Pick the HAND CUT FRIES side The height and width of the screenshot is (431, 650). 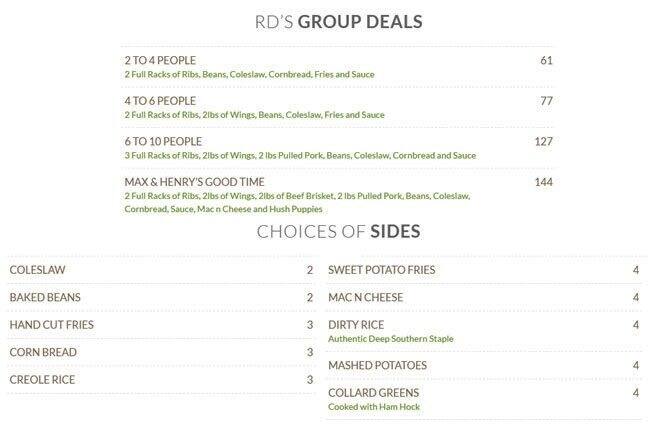pos(52,325)
